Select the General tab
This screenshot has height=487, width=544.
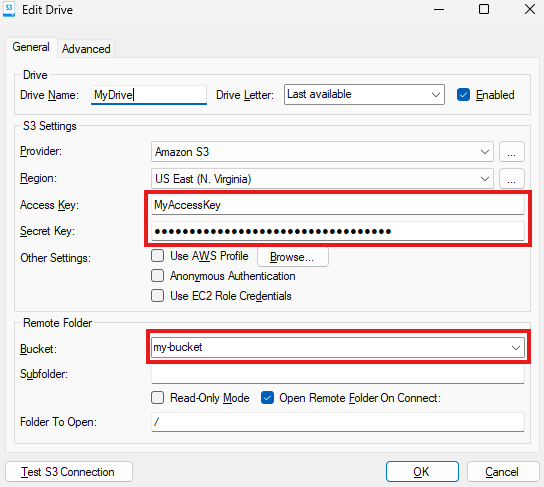[31, 47]
